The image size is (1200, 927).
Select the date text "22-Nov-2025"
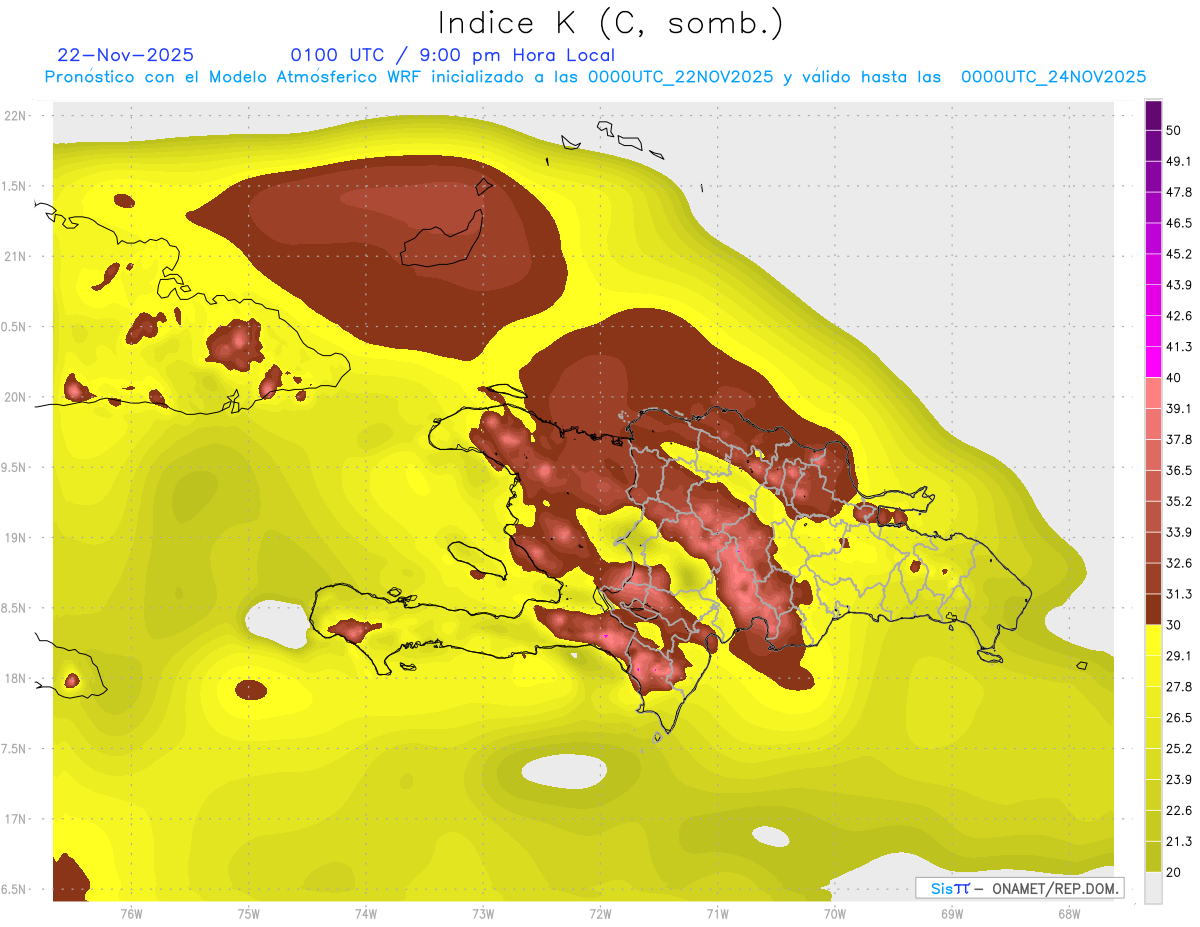126,55
